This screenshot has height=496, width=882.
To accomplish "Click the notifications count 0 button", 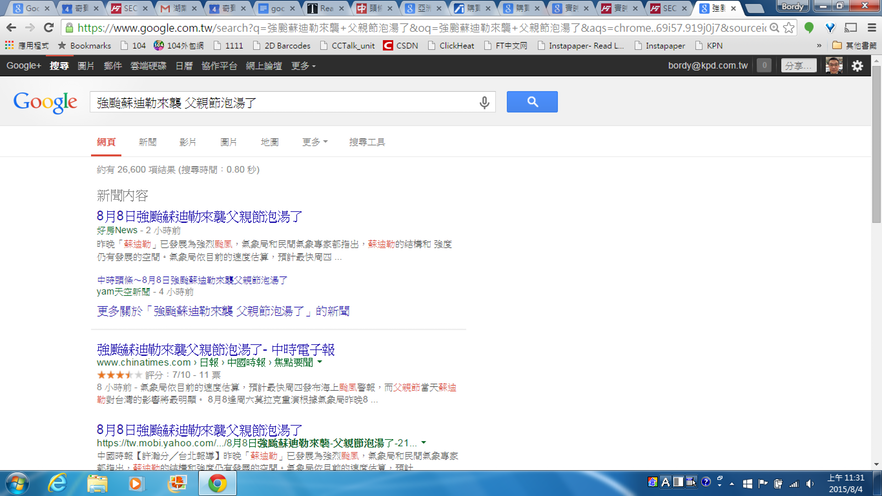I will pos(764,66).
